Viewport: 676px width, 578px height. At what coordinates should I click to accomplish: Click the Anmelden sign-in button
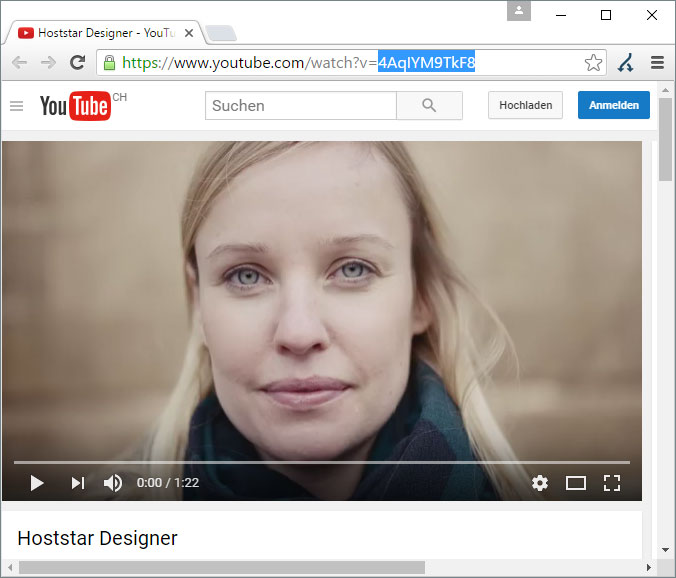click(x=613, y=105)
